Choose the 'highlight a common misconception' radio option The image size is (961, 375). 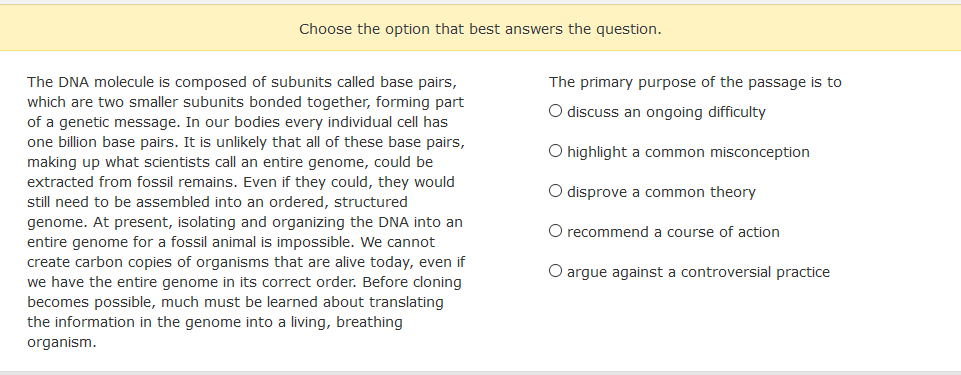pyautogui.click(x=555, y=151)
